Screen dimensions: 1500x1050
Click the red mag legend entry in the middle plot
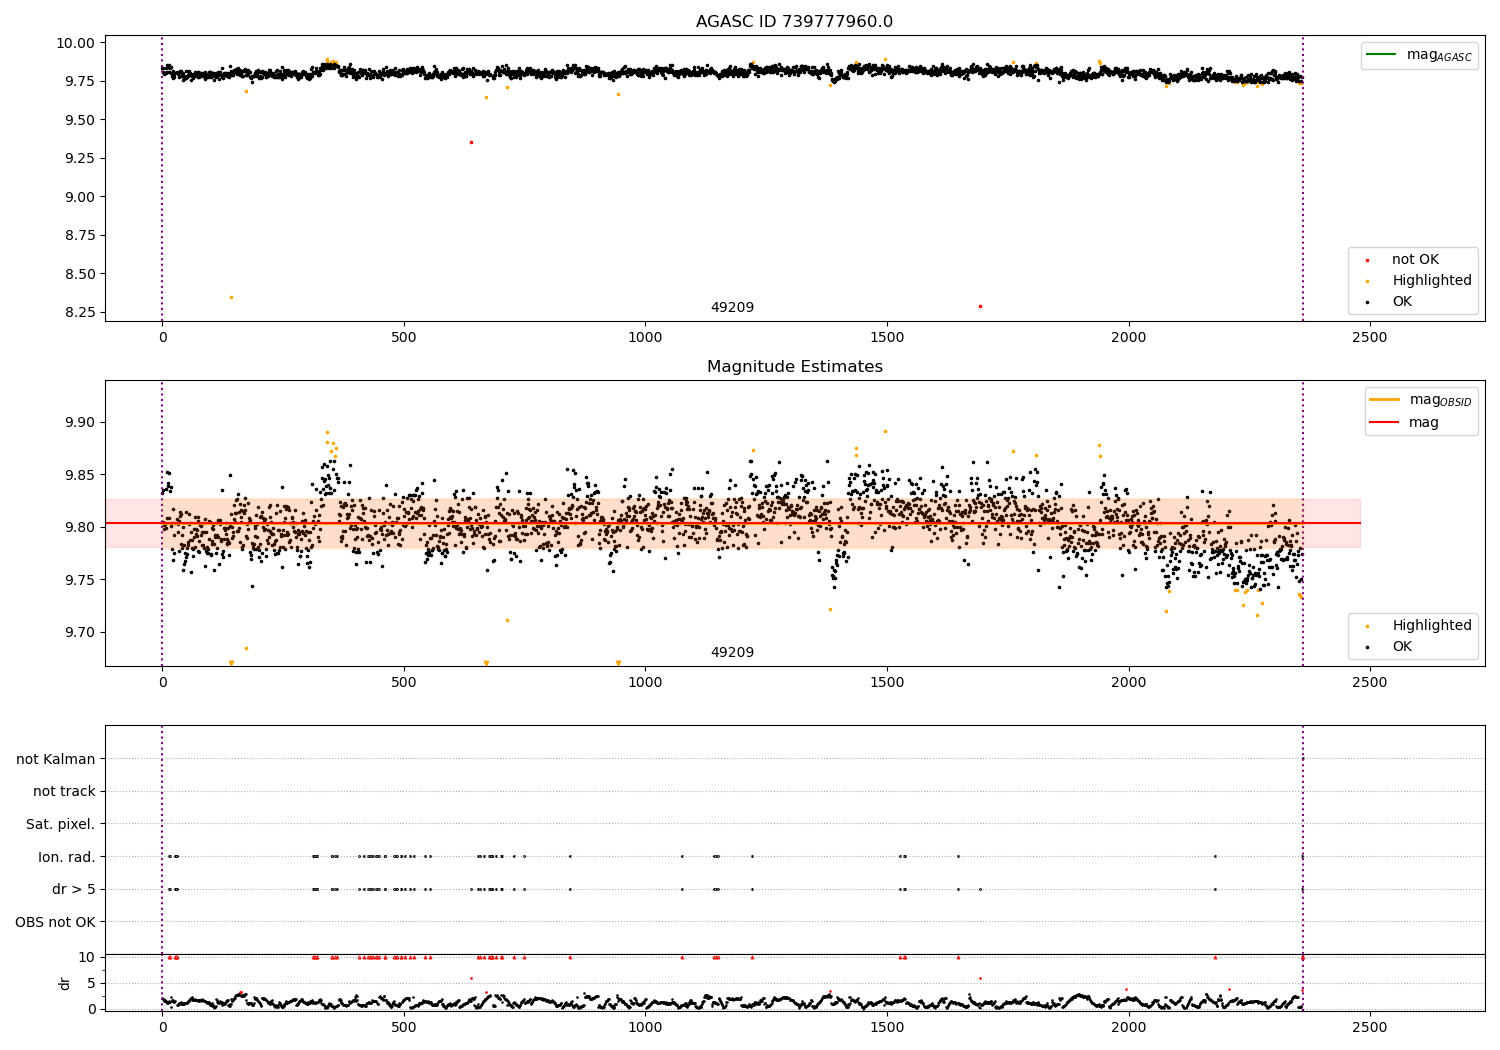coord(1405,422)
